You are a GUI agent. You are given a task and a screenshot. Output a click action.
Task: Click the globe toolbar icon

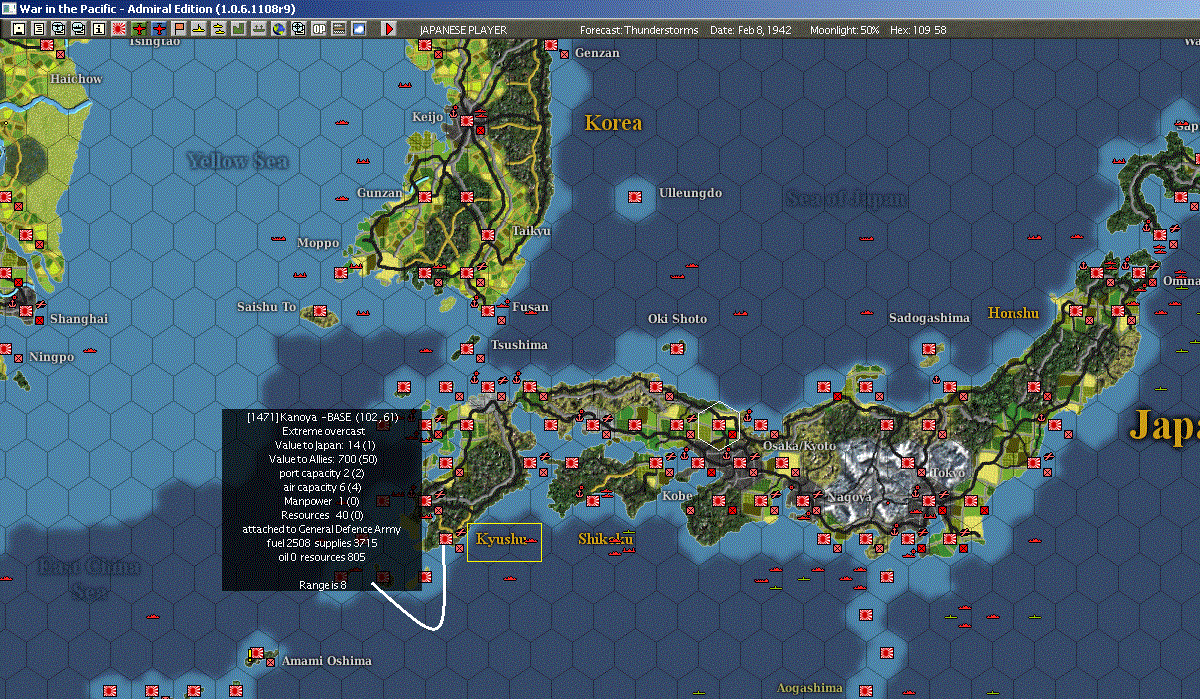278,29
